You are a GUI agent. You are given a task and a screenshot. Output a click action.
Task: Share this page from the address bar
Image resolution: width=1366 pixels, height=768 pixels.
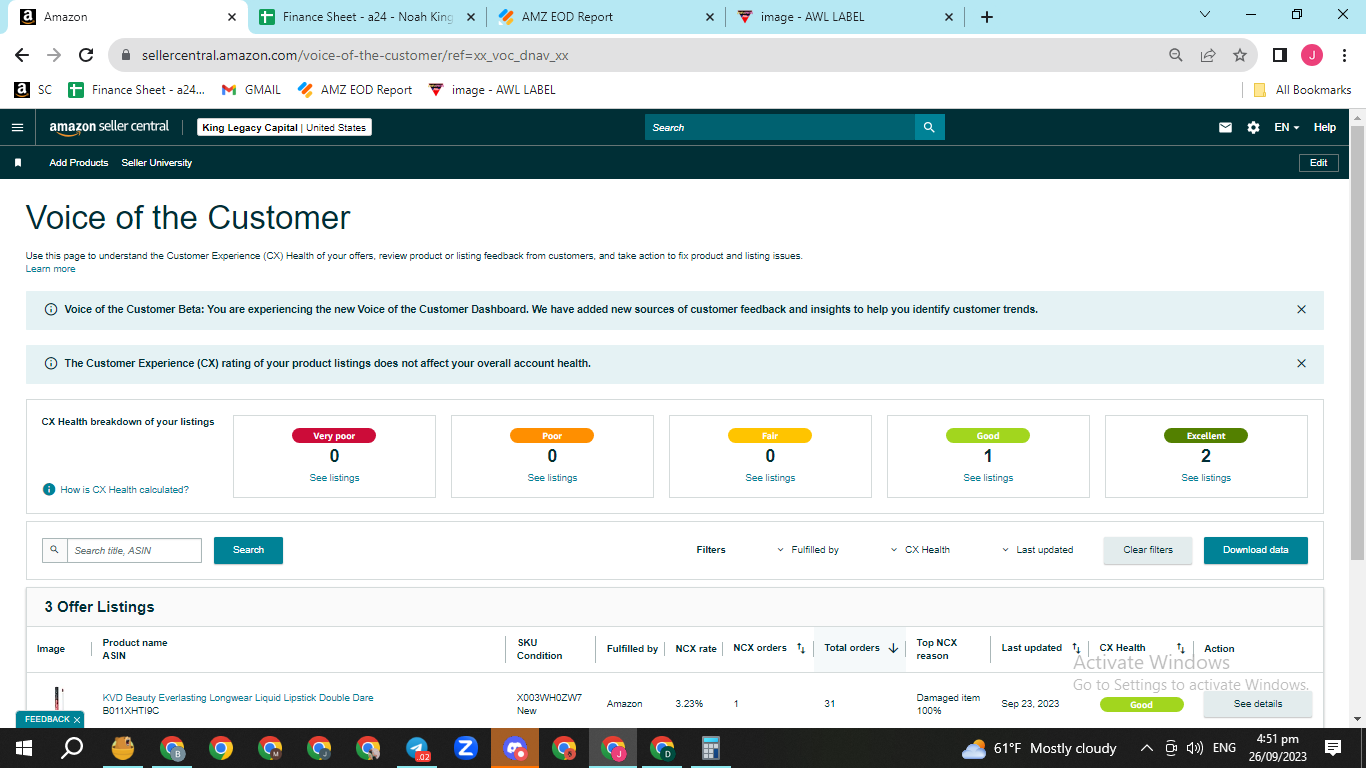click(1208, 55)
